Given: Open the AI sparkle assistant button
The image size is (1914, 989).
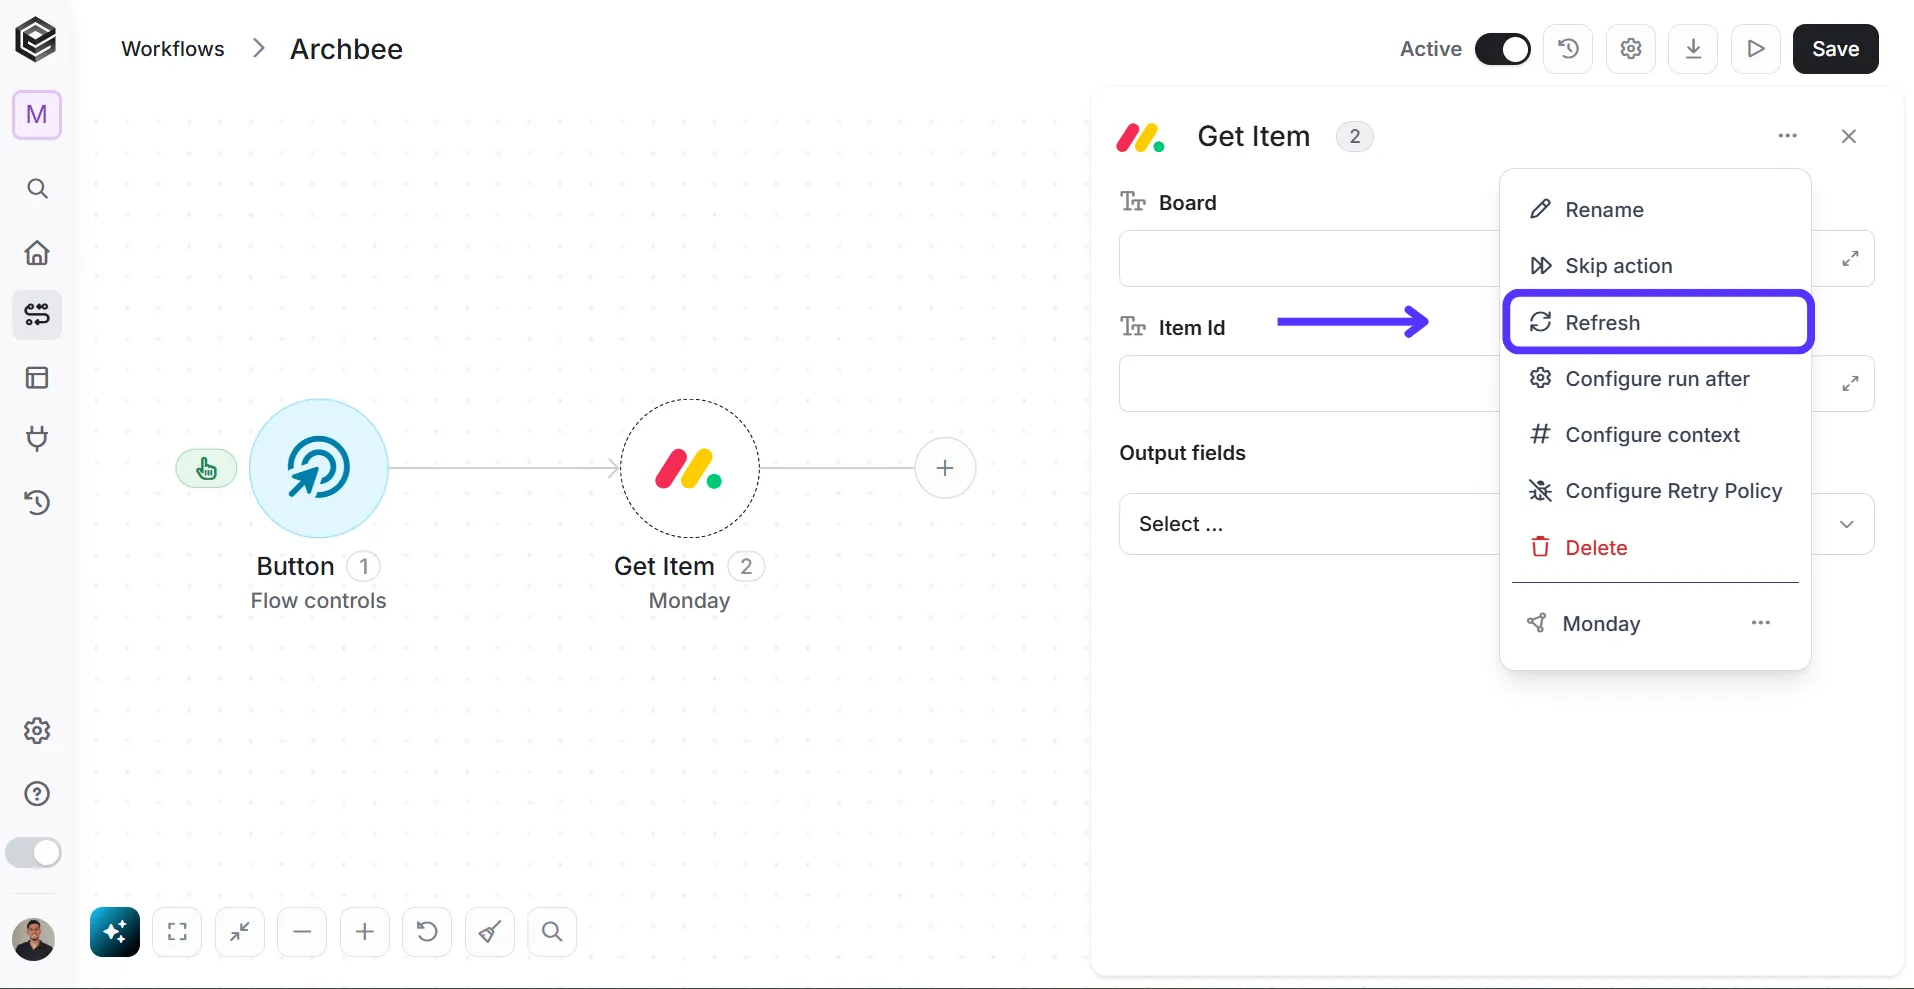Looking at the screenshot, I should (x=115, y=932).
